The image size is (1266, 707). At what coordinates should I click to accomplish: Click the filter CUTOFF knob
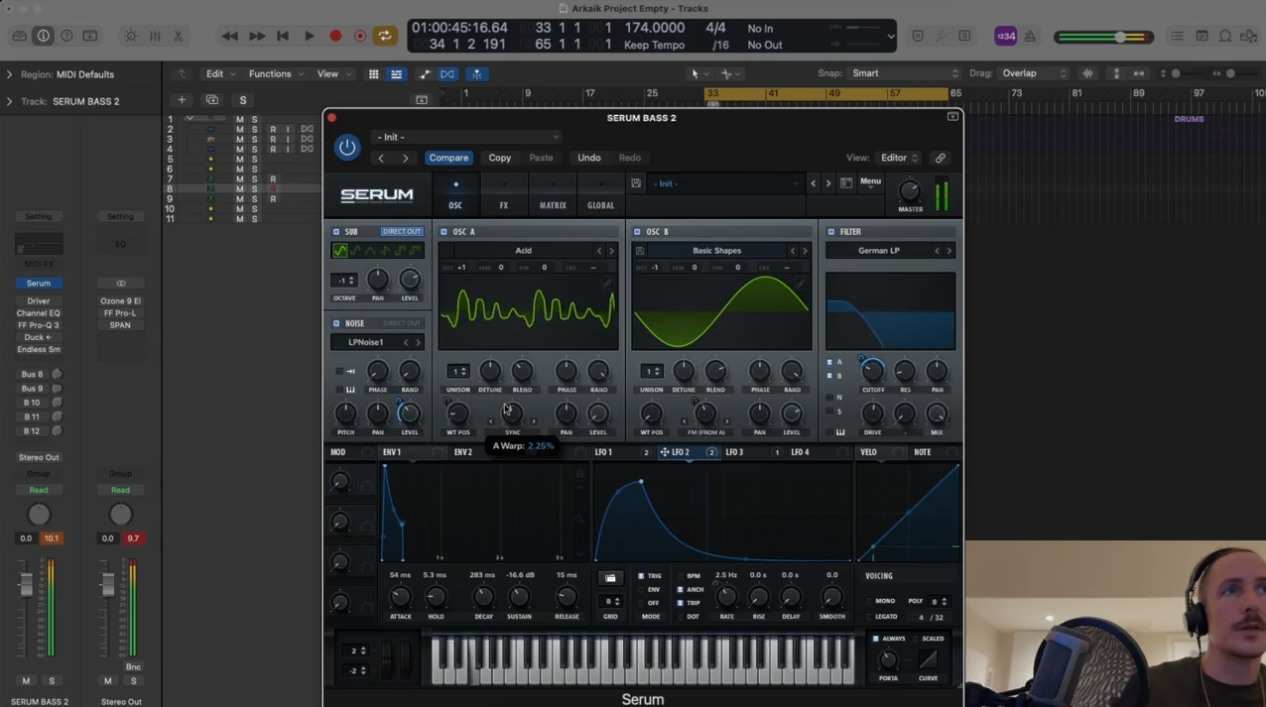coord(873,371)
